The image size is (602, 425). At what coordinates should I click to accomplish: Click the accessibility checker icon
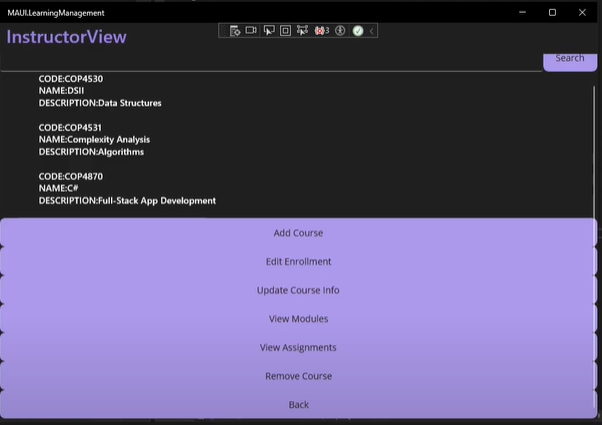point(340,31)
